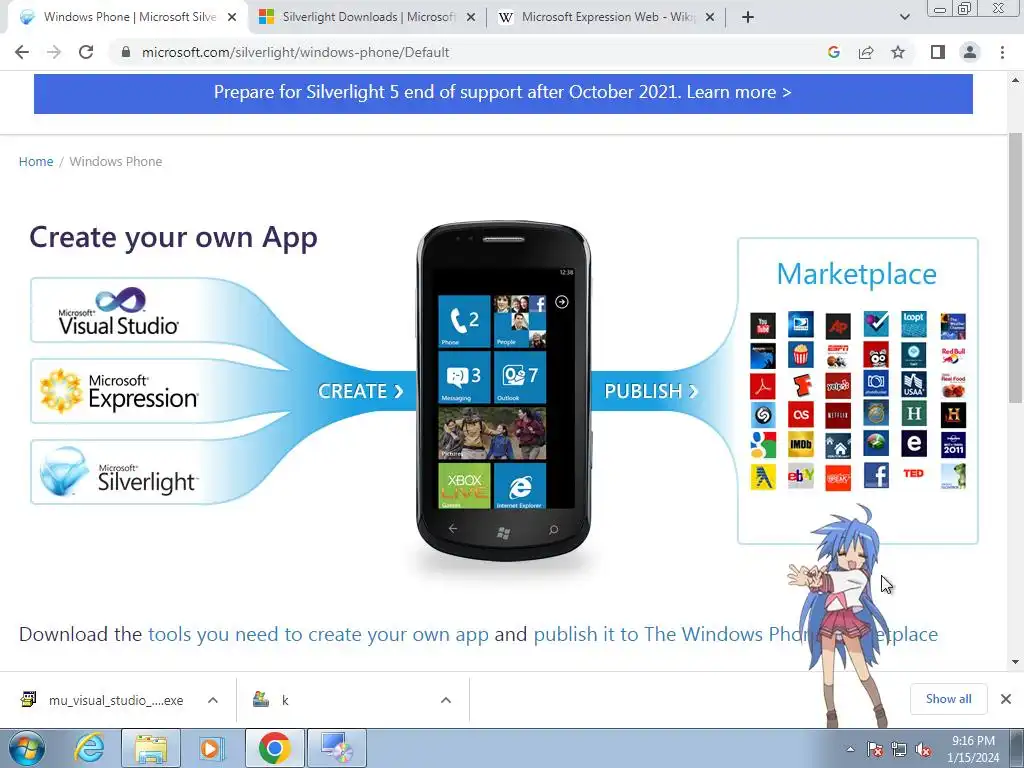
Task: Show all downloads
Action: coord(948,699)
